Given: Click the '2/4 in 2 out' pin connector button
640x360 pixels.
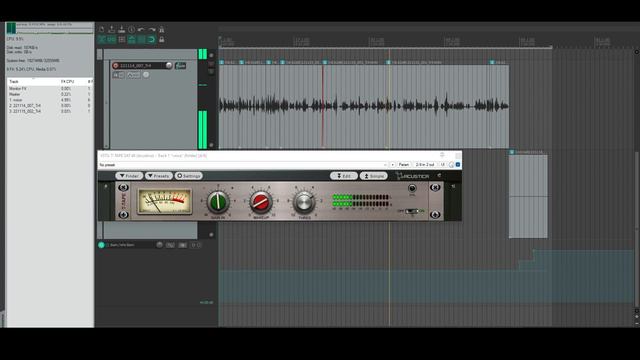Looking at the screenshot, I should 425,164.
